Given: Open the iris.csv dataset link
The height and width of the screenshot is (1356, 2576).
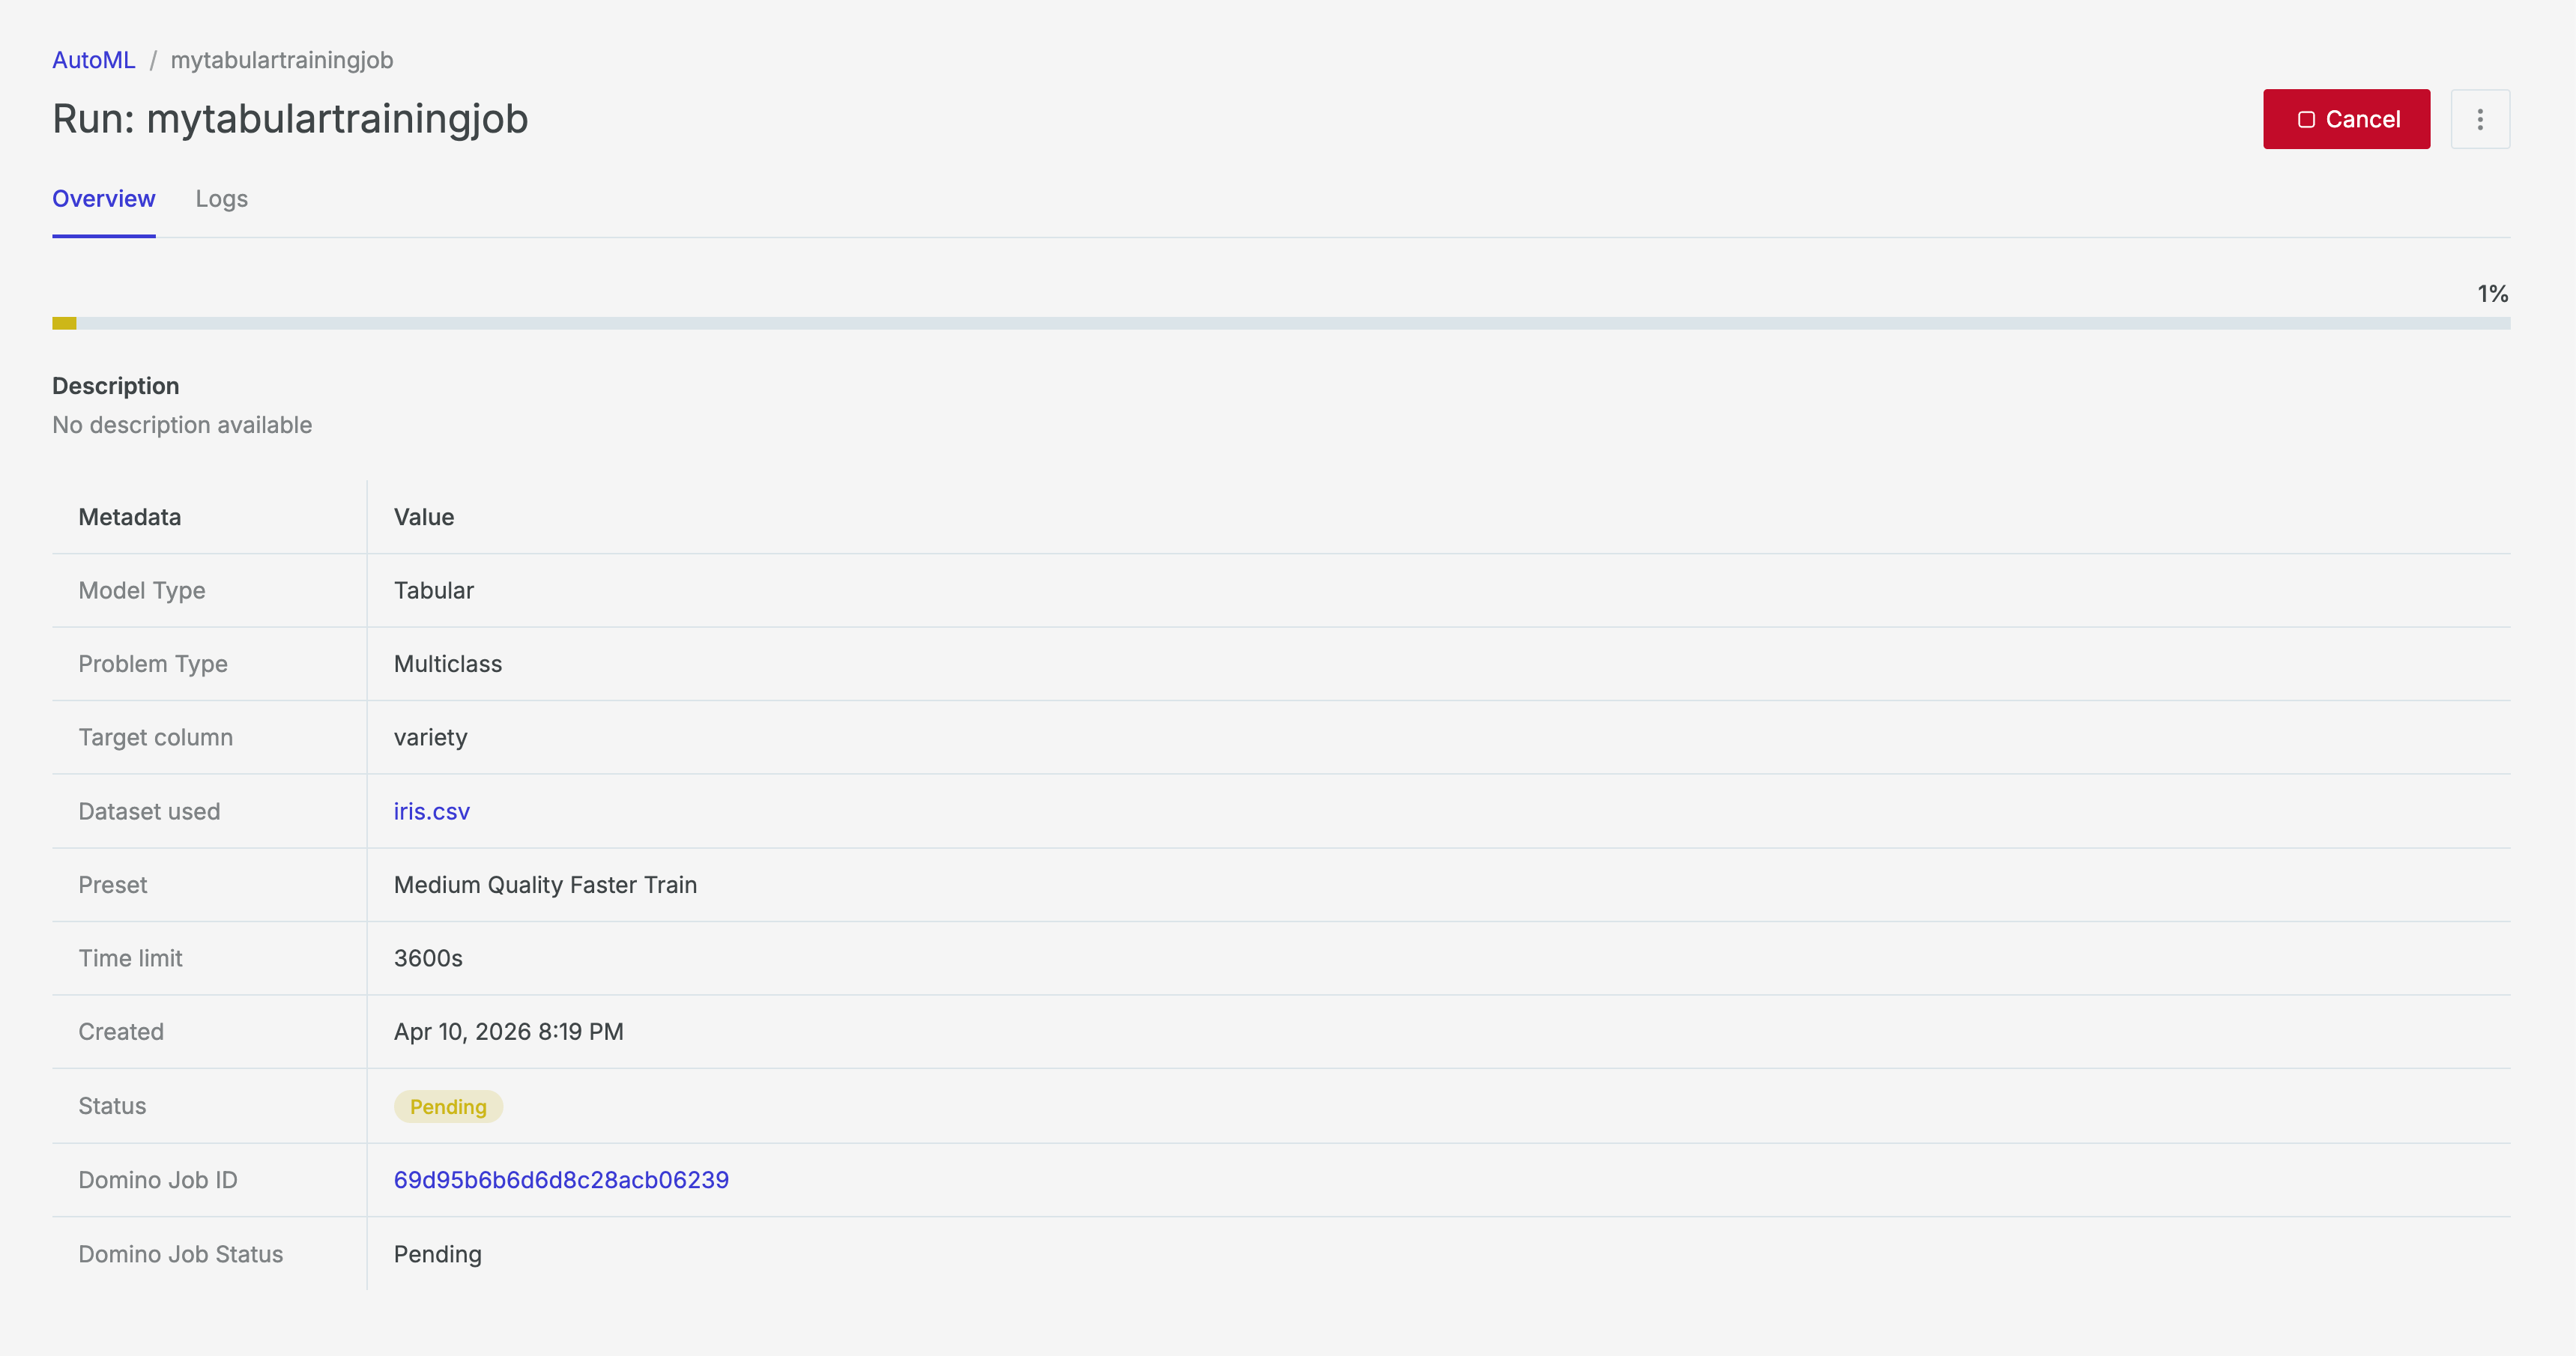Looking at the screenshot, I should [x=432, y=811].
